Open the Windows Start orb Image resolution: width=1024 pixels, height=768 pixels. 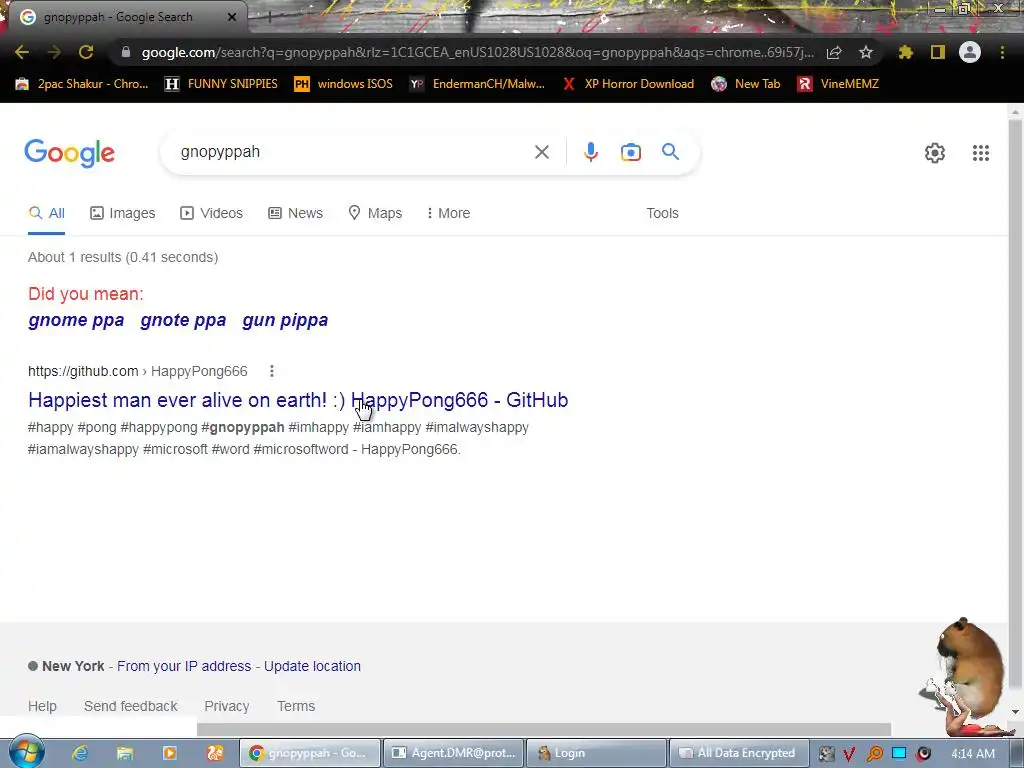tap(26, 752)
